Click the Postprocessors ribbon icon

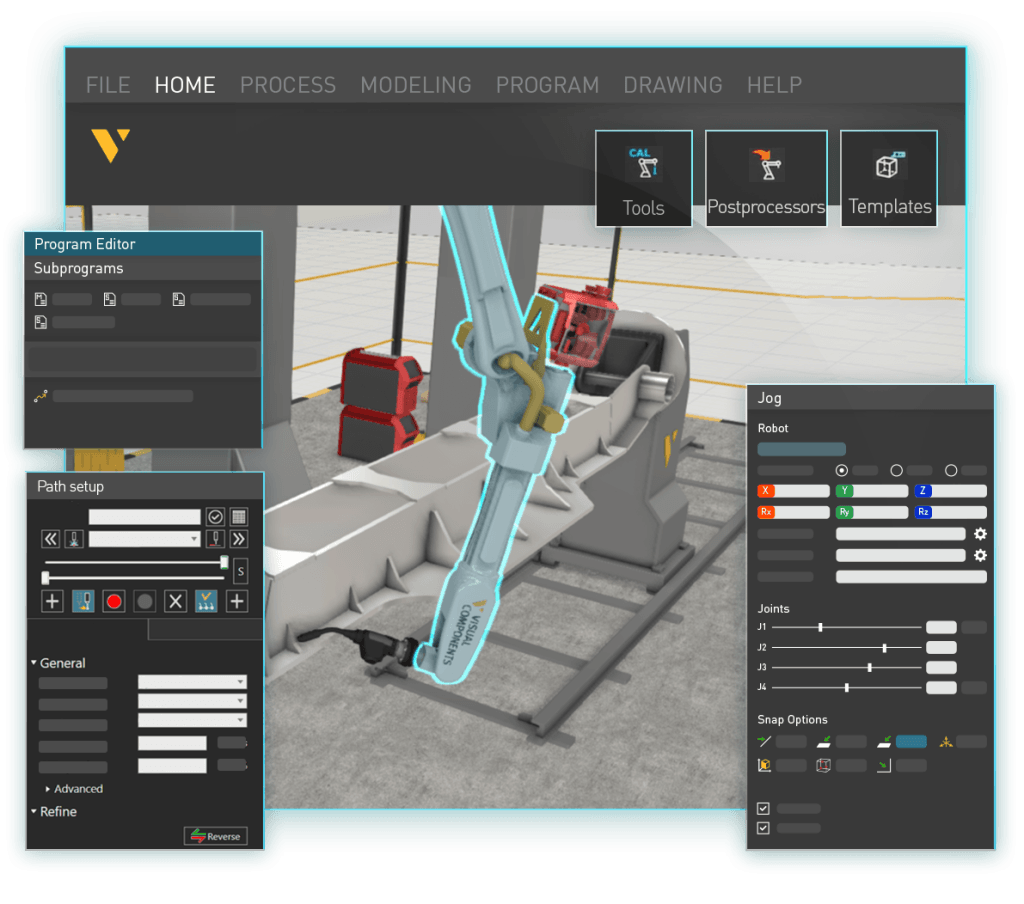tap(766, 177)
